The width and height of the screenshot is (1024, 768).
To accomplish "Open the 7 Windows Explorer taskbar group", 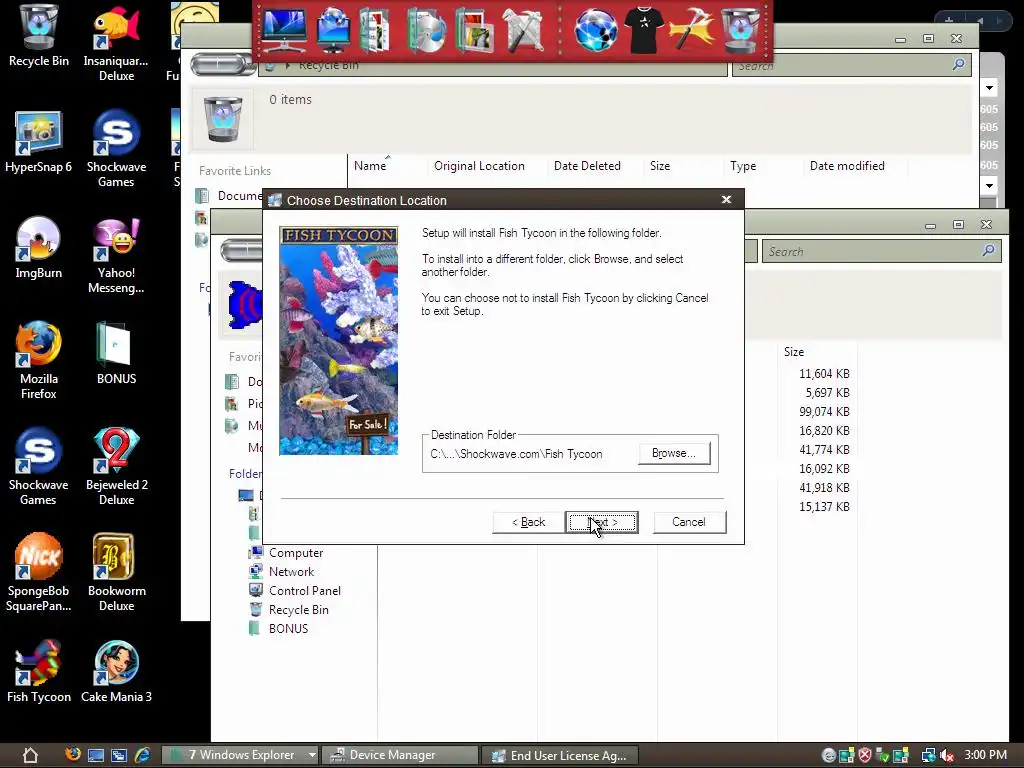I will tap(240, 755).
